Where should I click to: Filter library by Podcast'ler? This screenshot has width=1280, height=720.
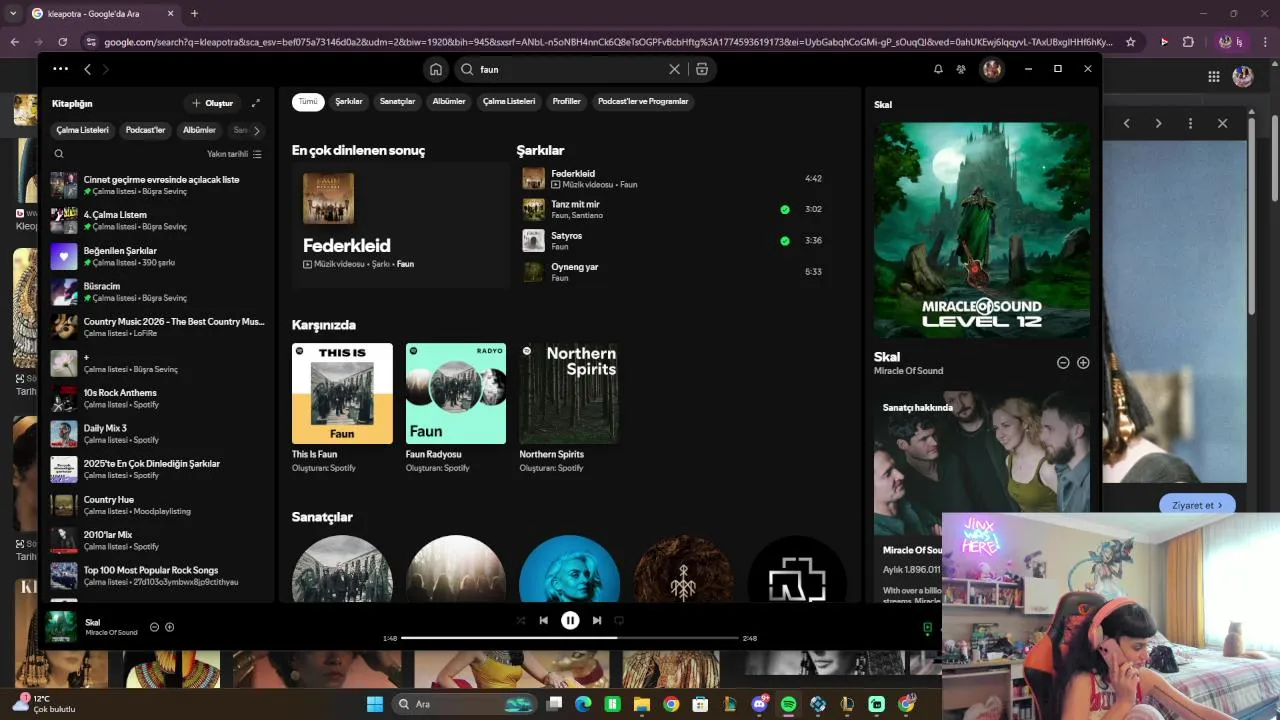pyautogui.click(x=145, y=130)
